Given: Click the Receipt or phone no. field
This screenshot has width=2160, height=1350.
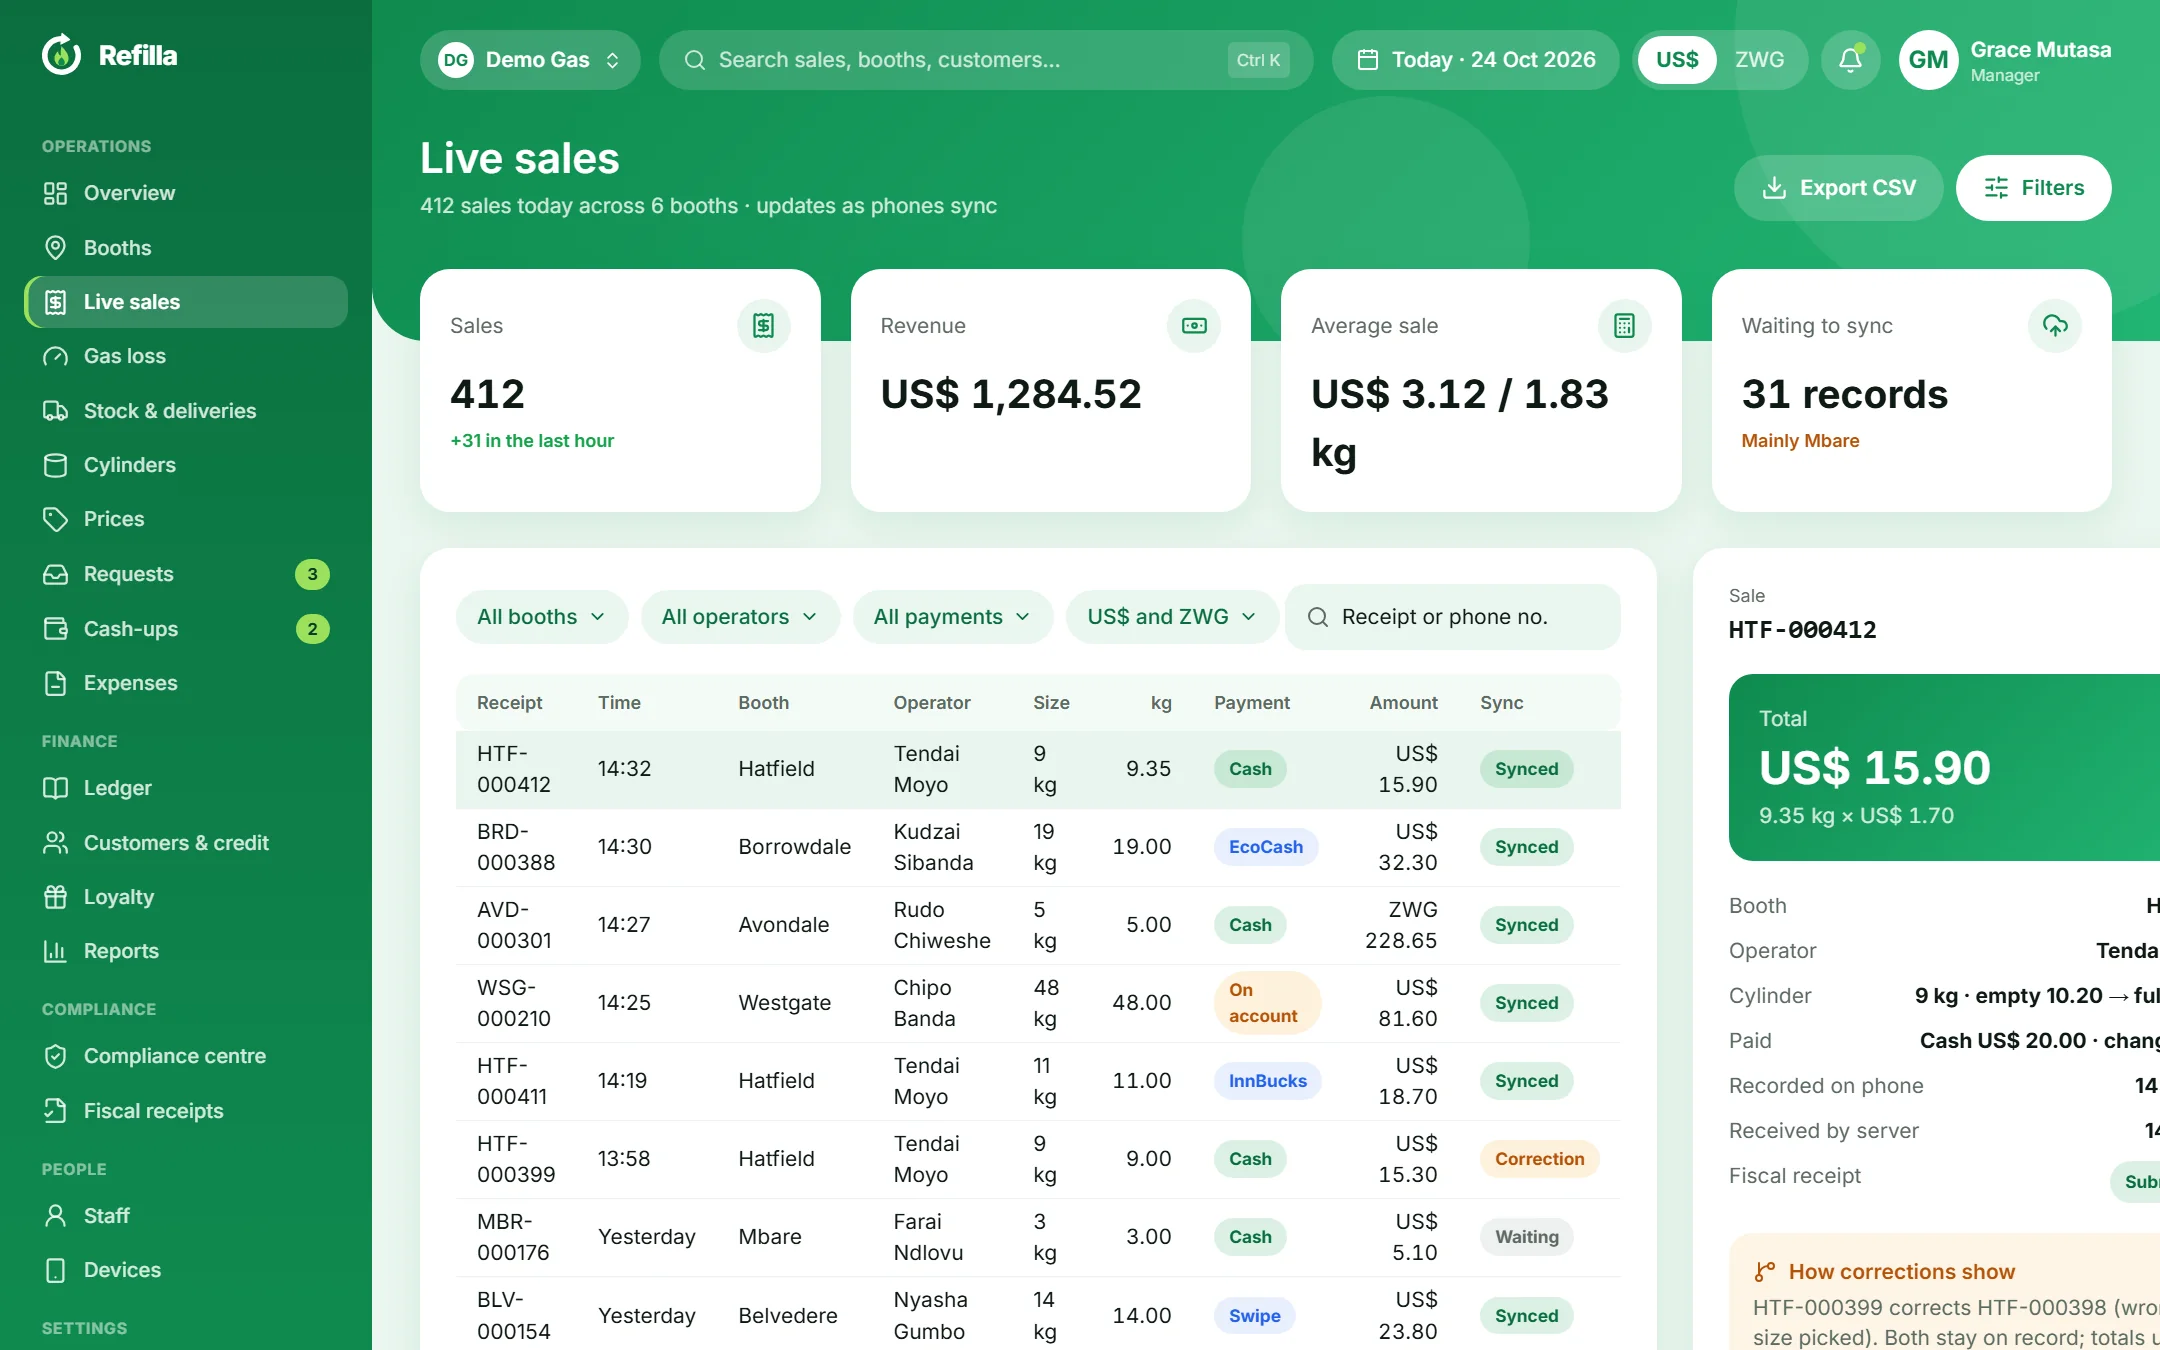Looking at the screenshot, I should [x=1453, y=617].
